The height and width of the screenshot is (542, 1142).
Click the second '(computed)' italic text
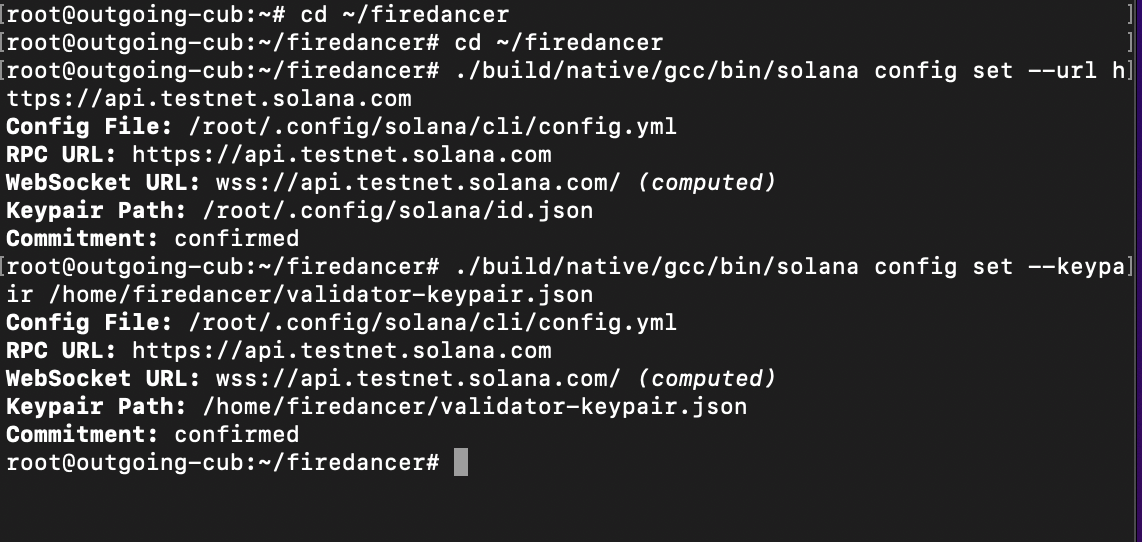pyautogui.click(x=706, y=379)
